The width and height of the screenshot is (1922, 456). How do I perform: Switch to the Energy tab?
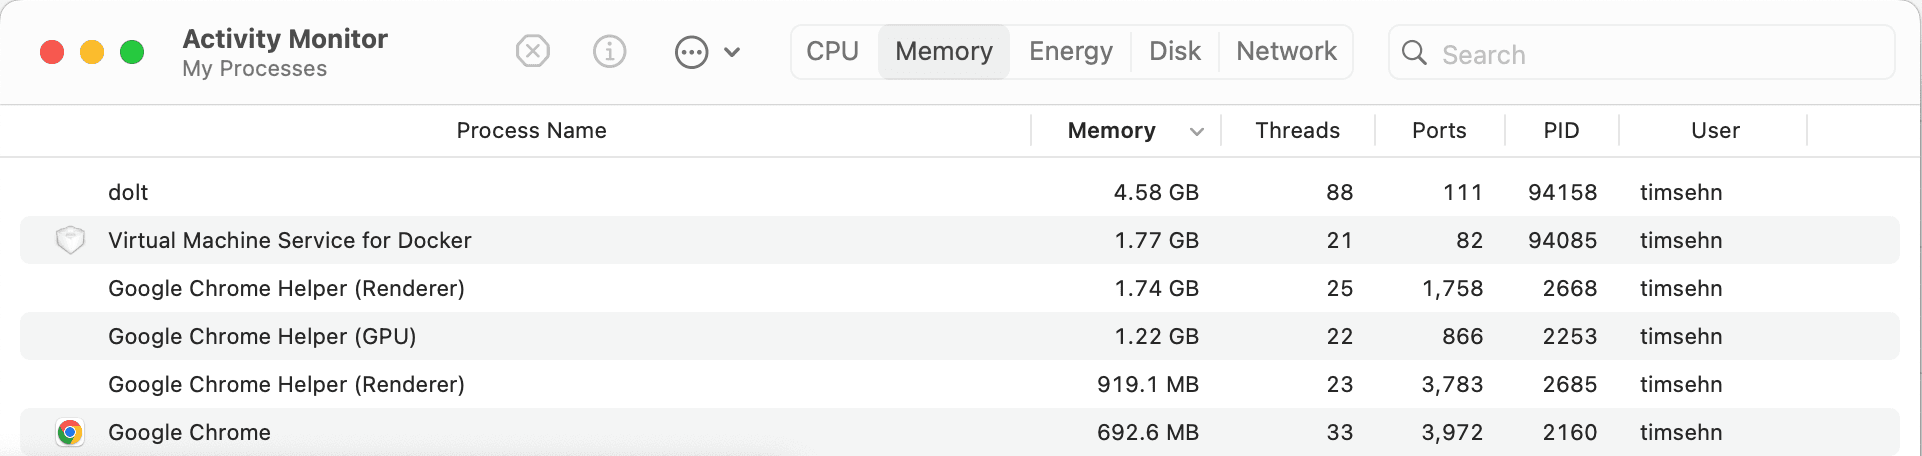1071,51
